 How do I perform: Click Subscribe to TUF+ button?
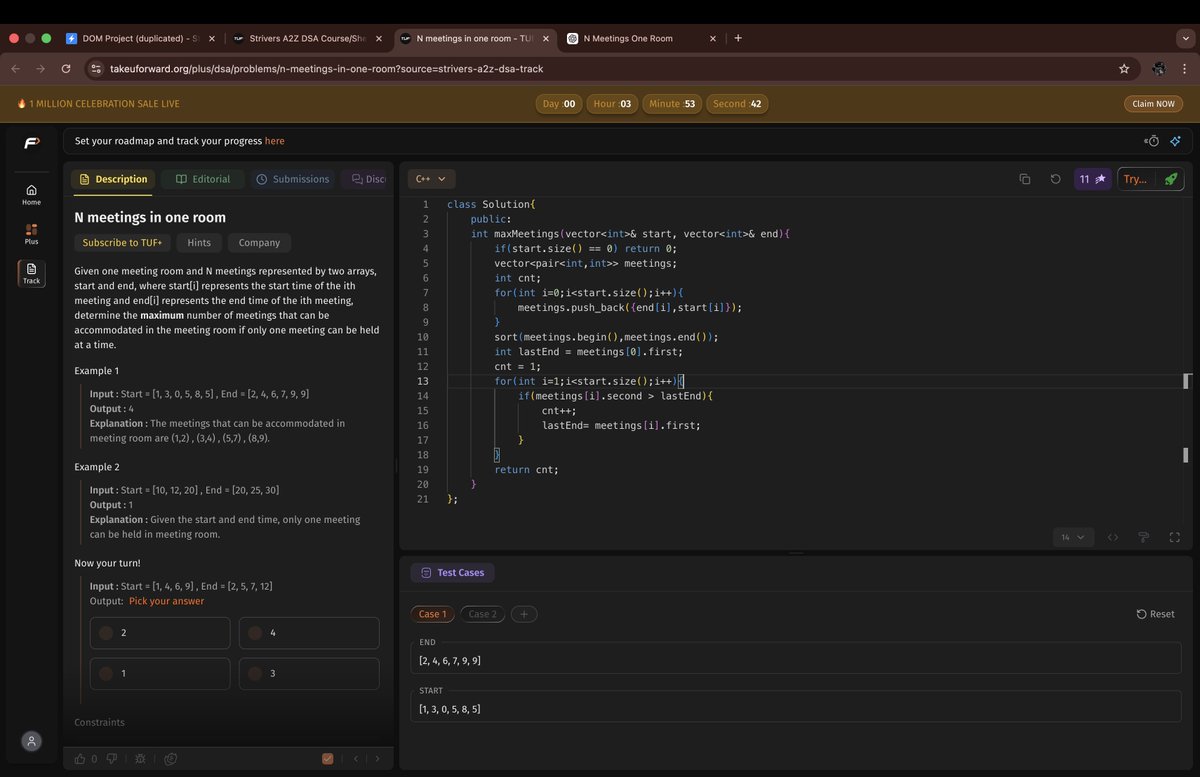[x=124, y=243]
